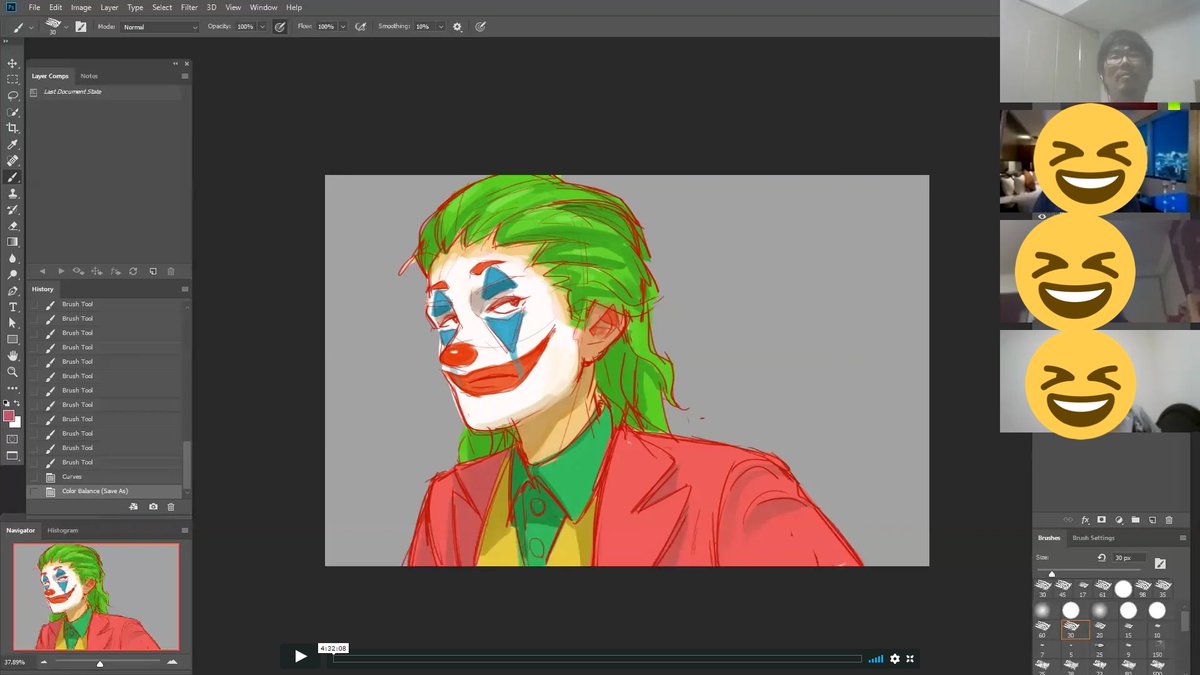1200x675 pixels.
Task: Create new layer comp icon
Action: coord(153,271)
